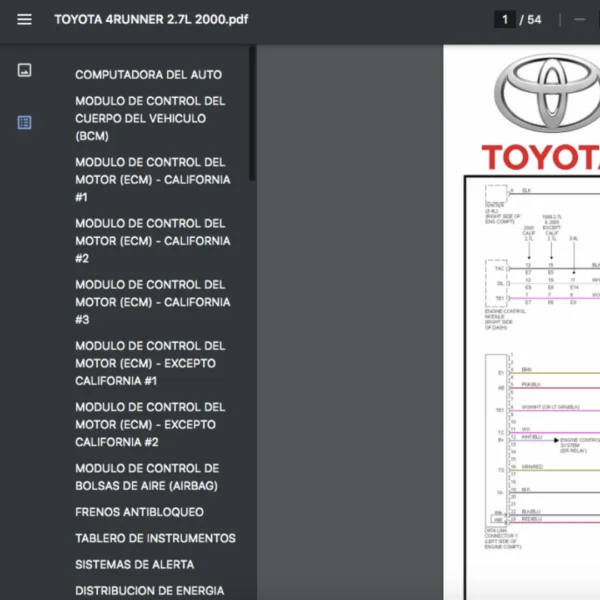Image resolution: width=600 pixels, height=600 pixels.
Task: Open the COMPUTADORA DEL AUTO outline entry
Action: pos(148,75)
